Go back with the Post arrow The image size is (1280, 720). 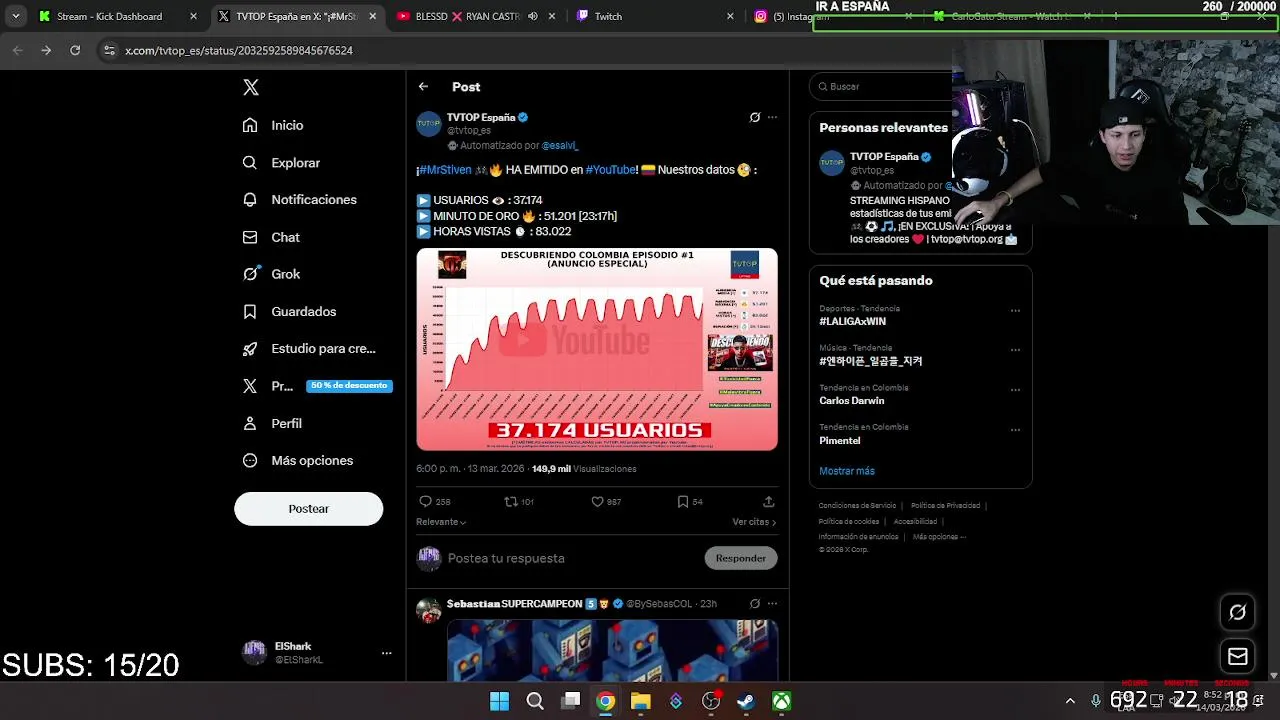(423, 87)
